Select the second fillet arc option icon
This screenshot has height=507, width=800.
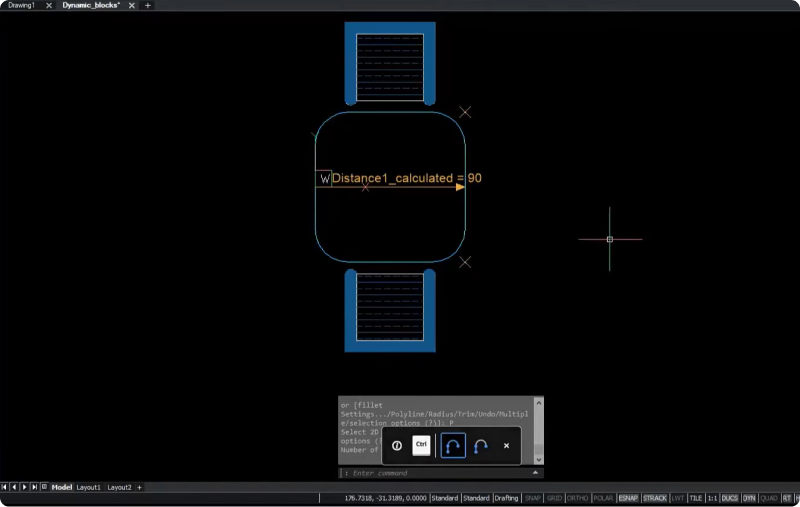pyautogui.click(x=481, y=446)
